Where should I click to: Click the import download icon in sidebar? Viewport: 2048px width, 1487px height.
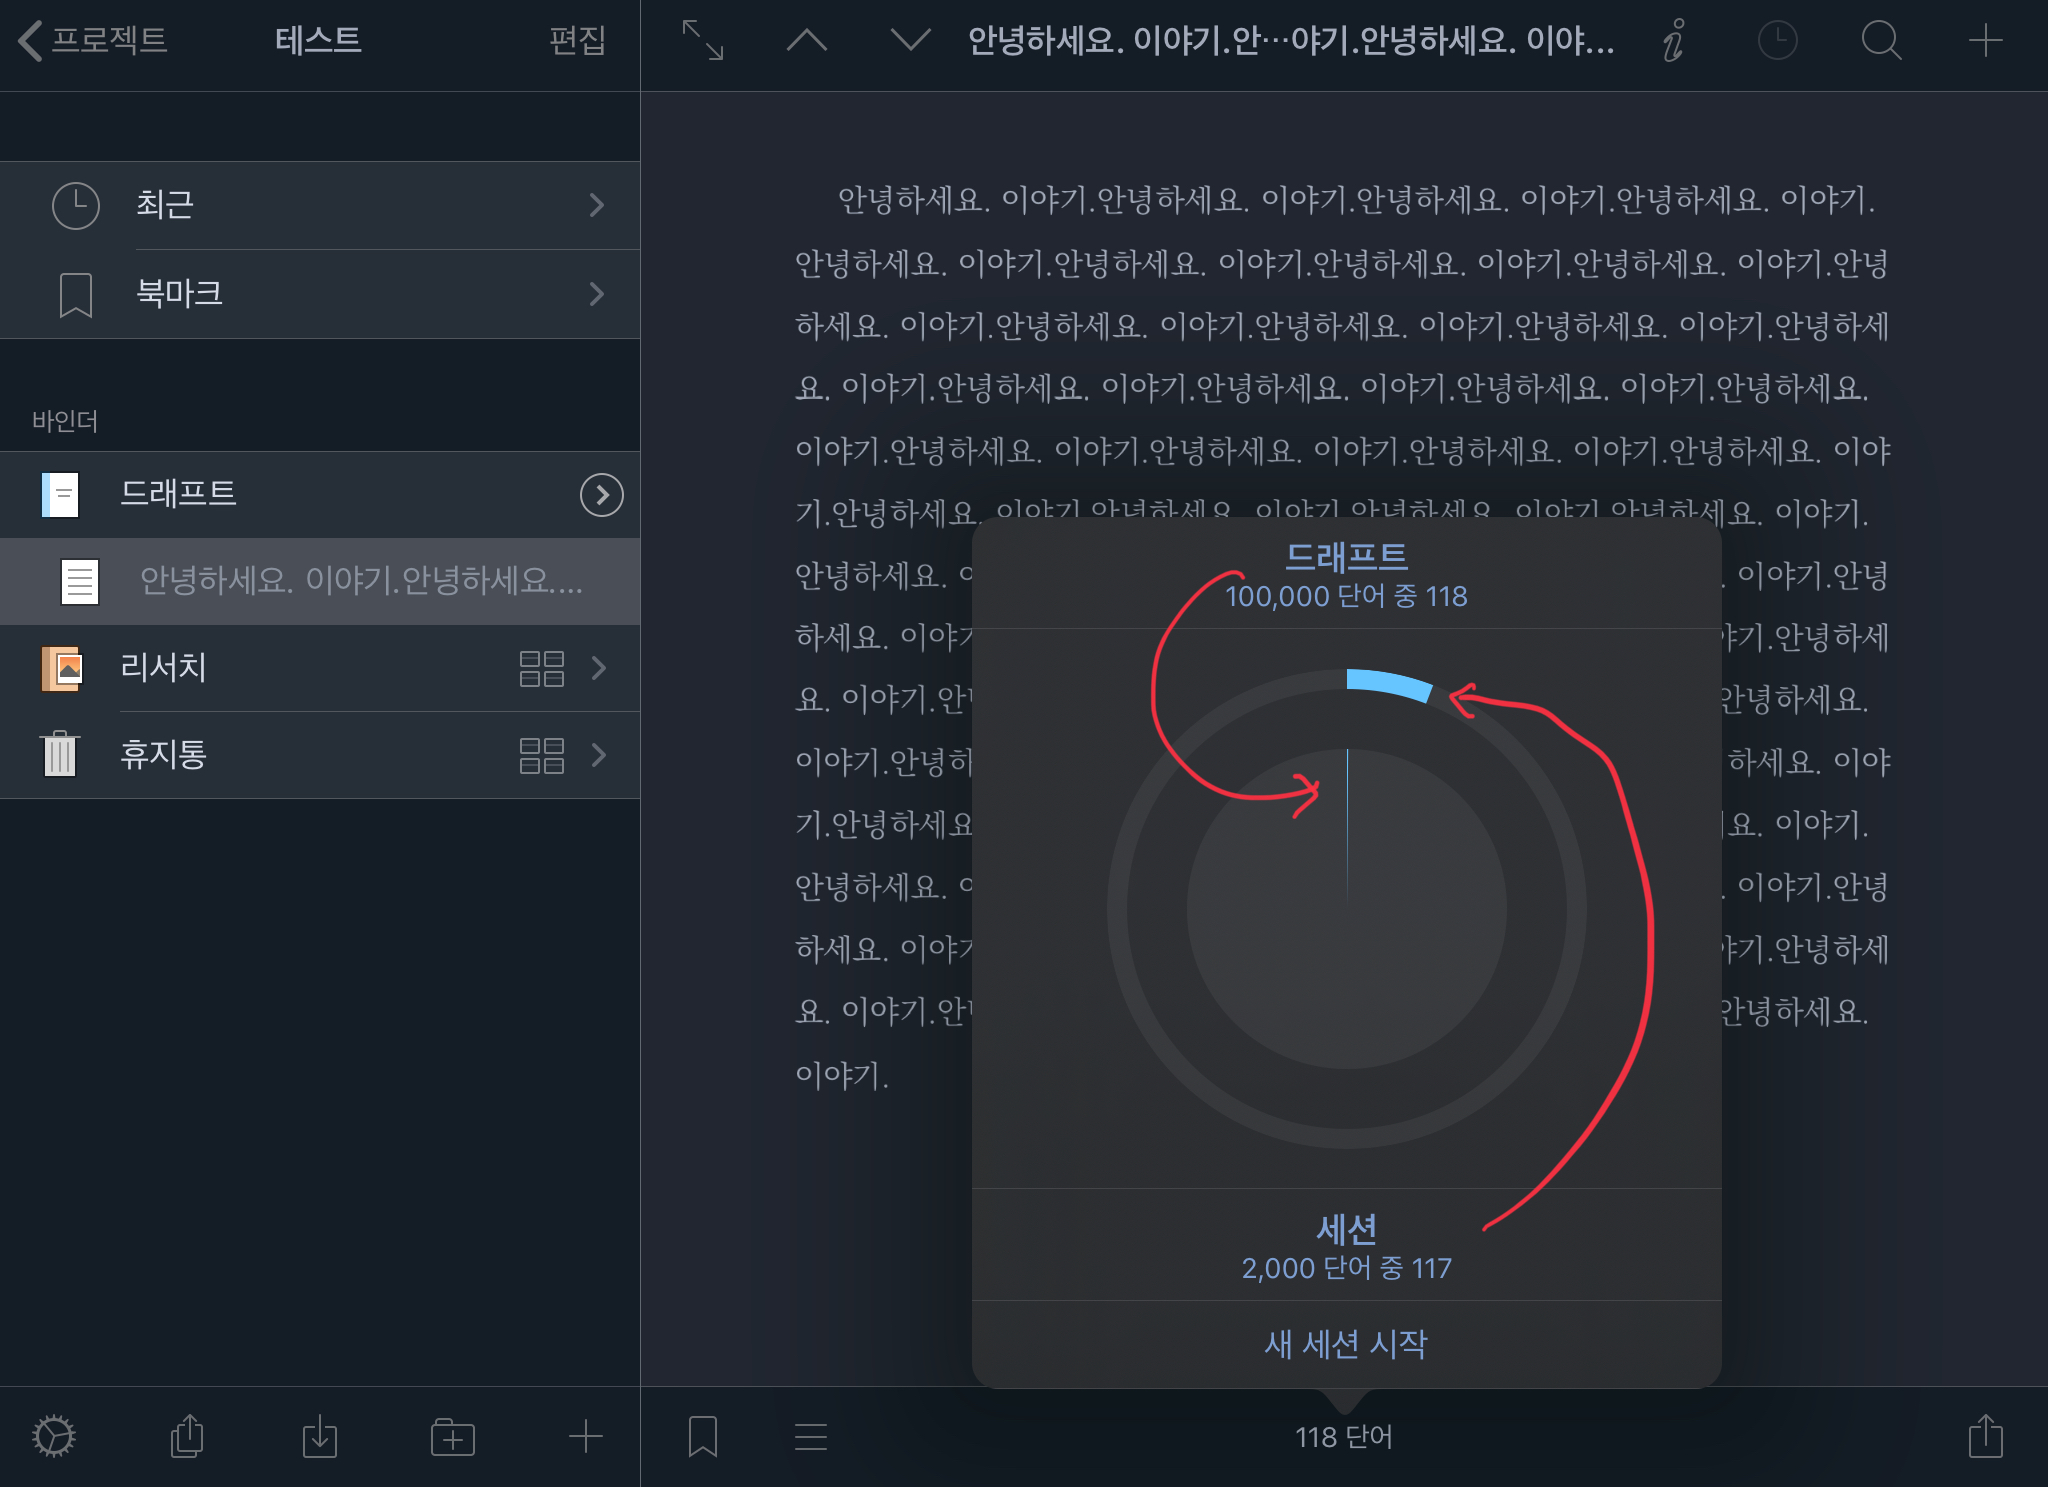click(320, 1437)
